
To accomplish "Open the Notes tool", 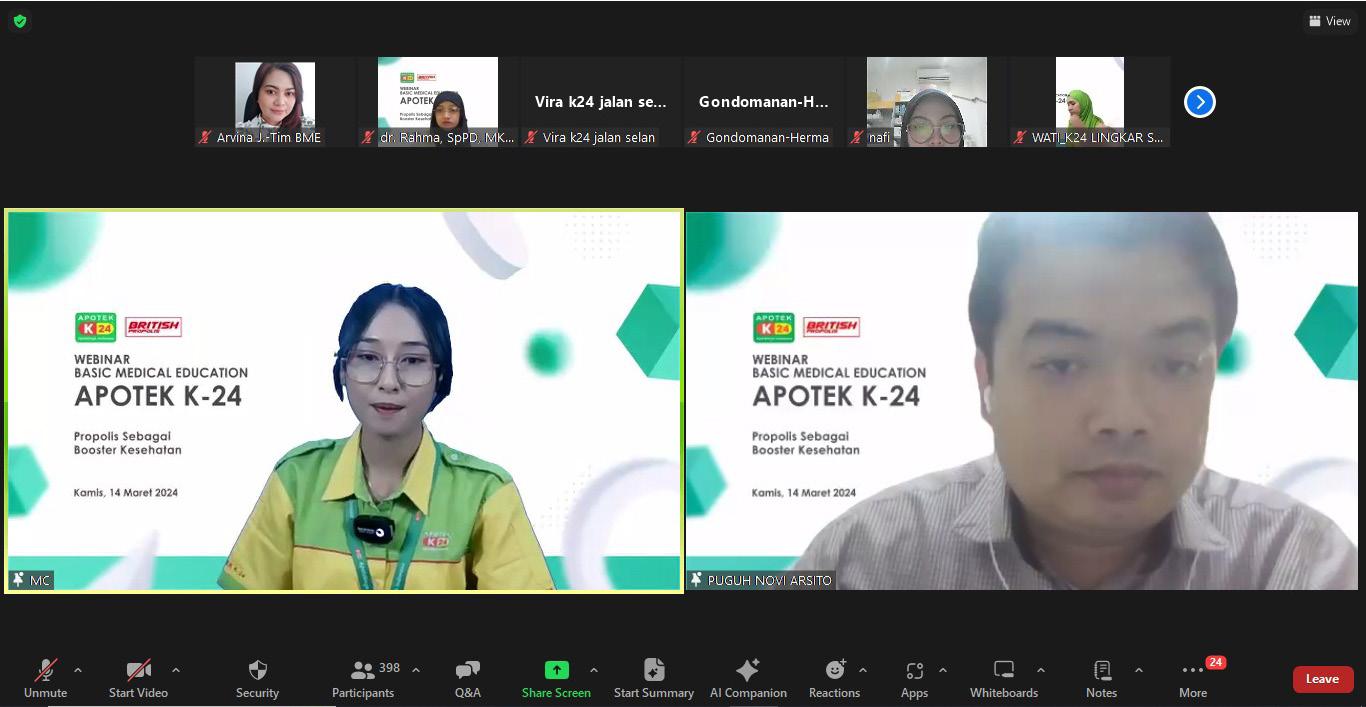I will coord(1102,679).
